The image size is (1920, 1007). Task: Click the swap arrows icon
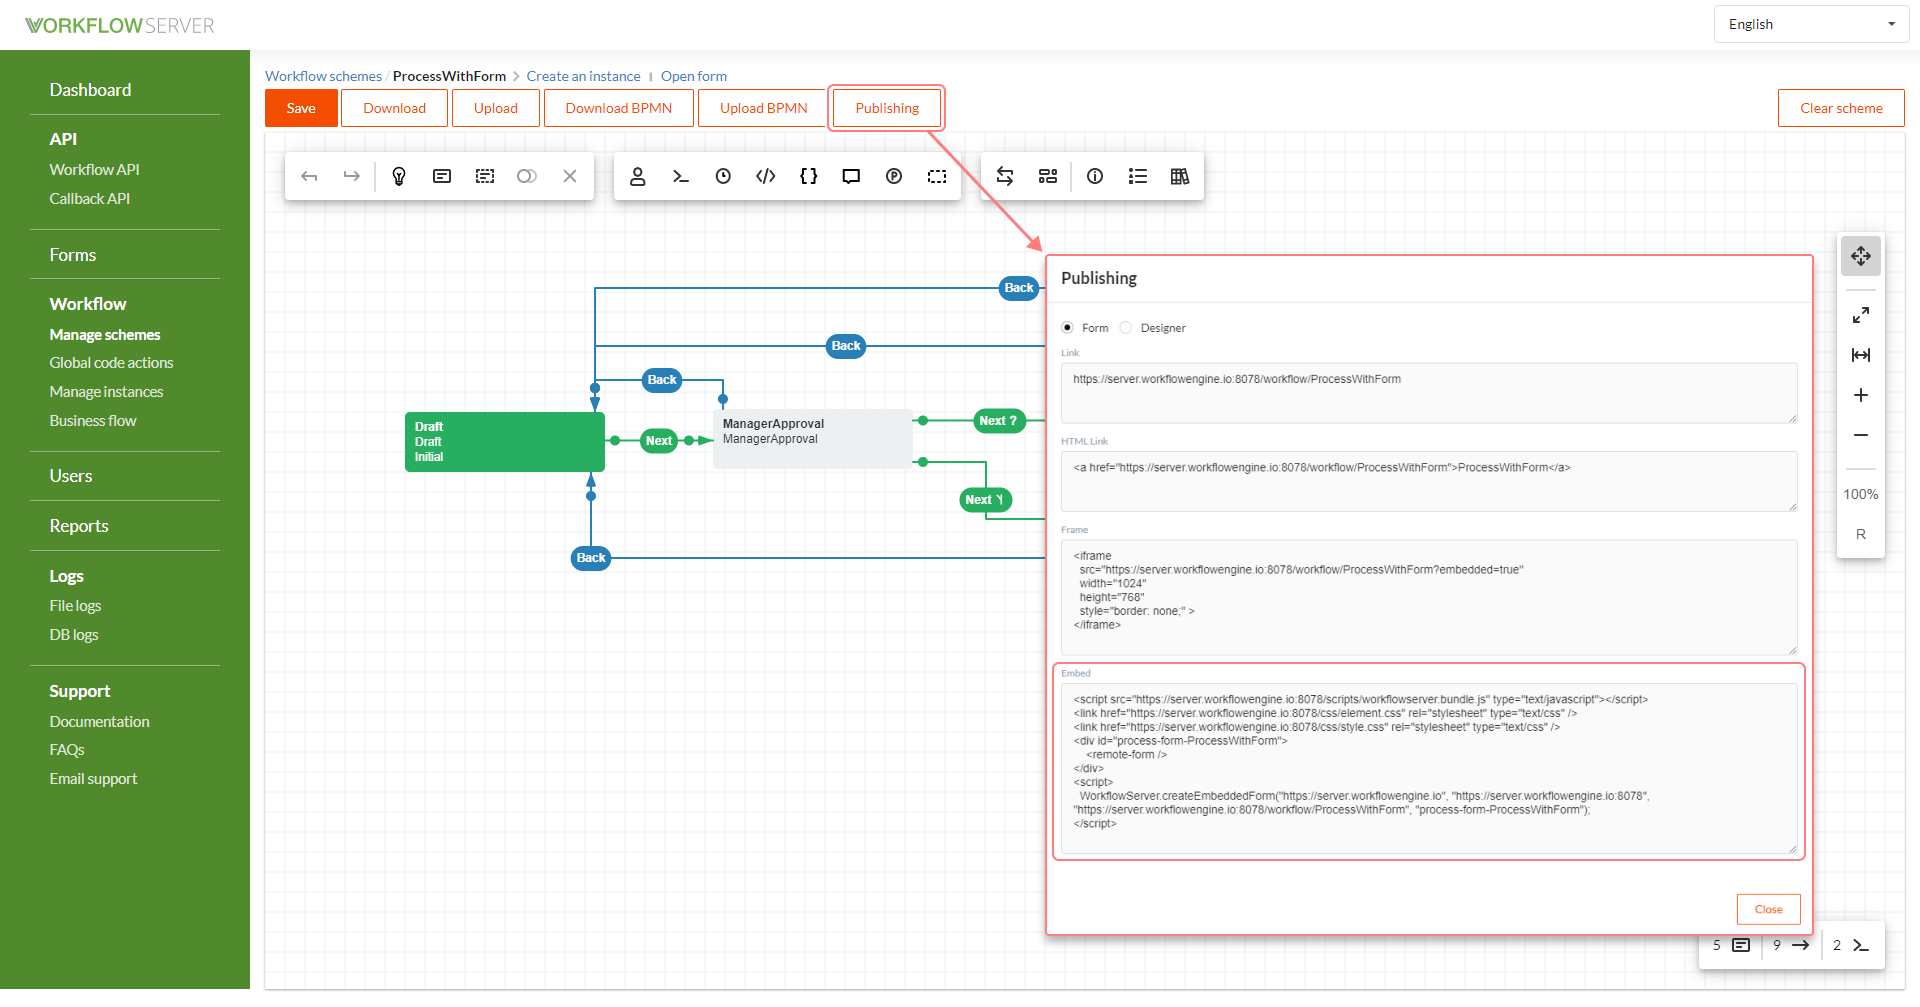[x=1005, y=176]
